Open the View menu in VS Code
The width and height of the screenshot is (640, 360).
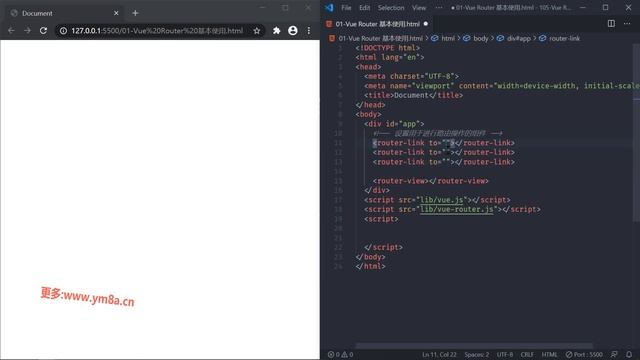click(x=419, y=7)
